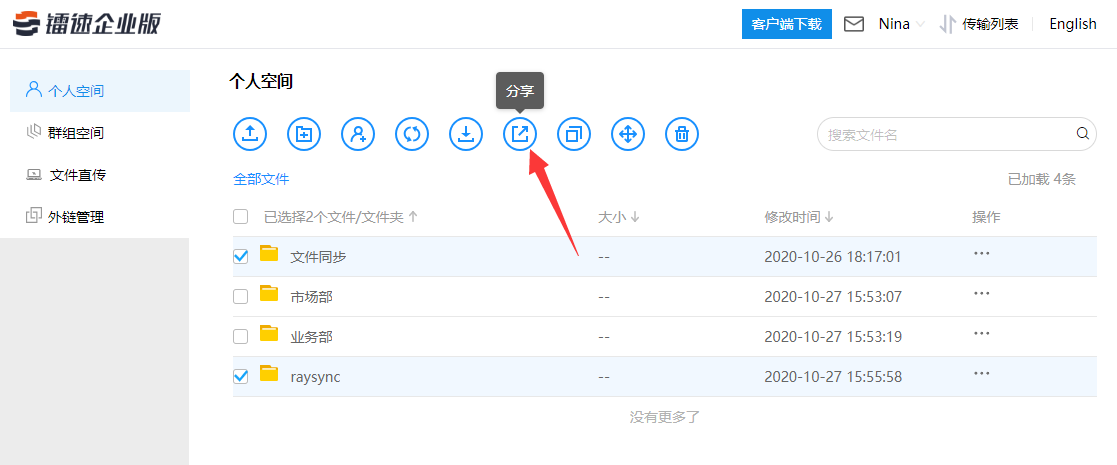Open the more options for raysync row

click(981, 374)
